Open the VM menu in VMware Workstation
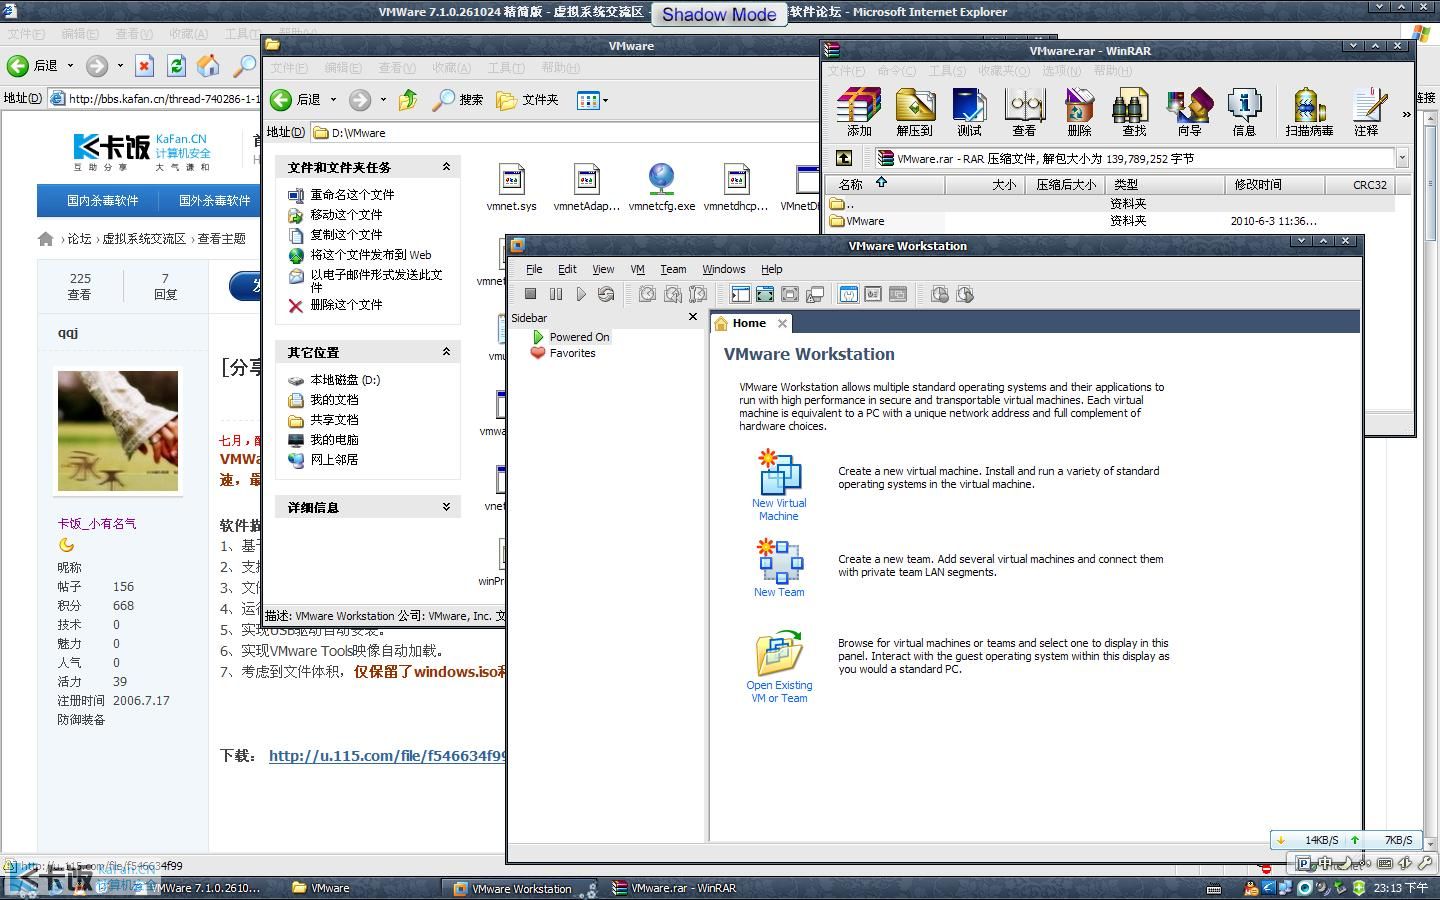The width and height of the screenshot is (1440, 900). (637, 269)
